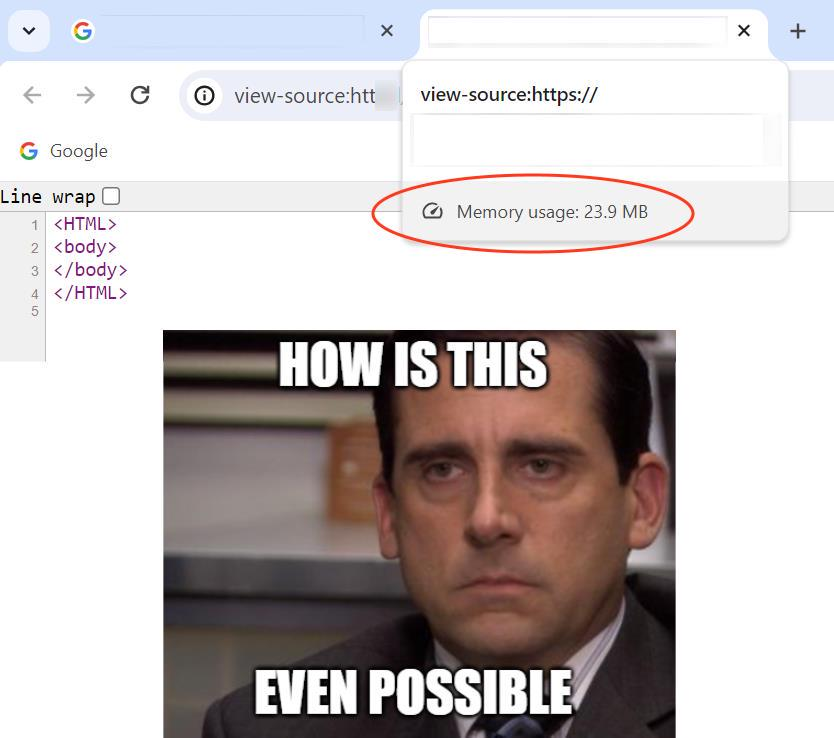This screenshot has height=738, width=834.
Task: Open a new tab with plus button
Action: (x=797, y=31)
